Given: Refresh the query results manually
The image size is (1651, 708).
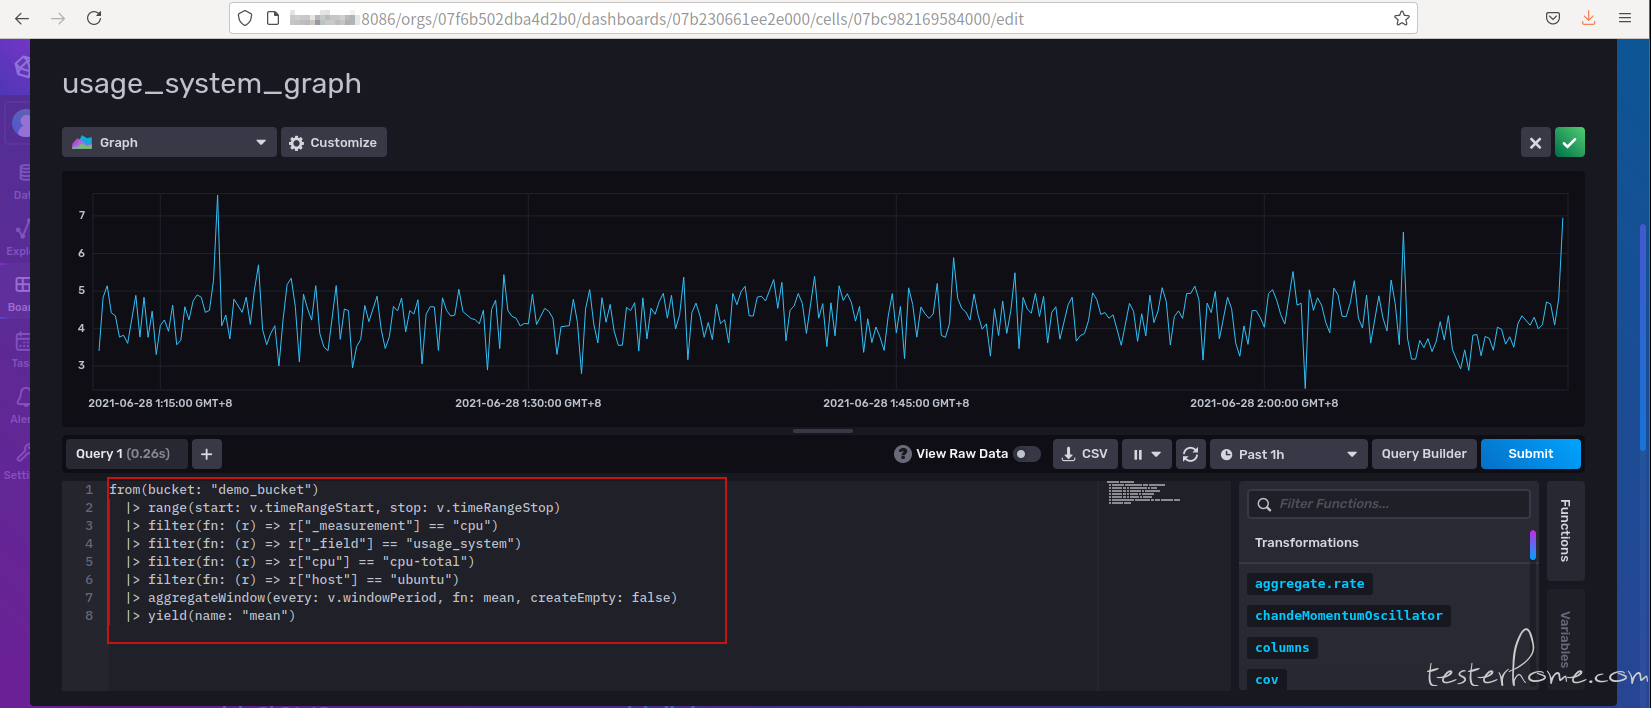Looking at the screenshot, I should [1190, 454].
